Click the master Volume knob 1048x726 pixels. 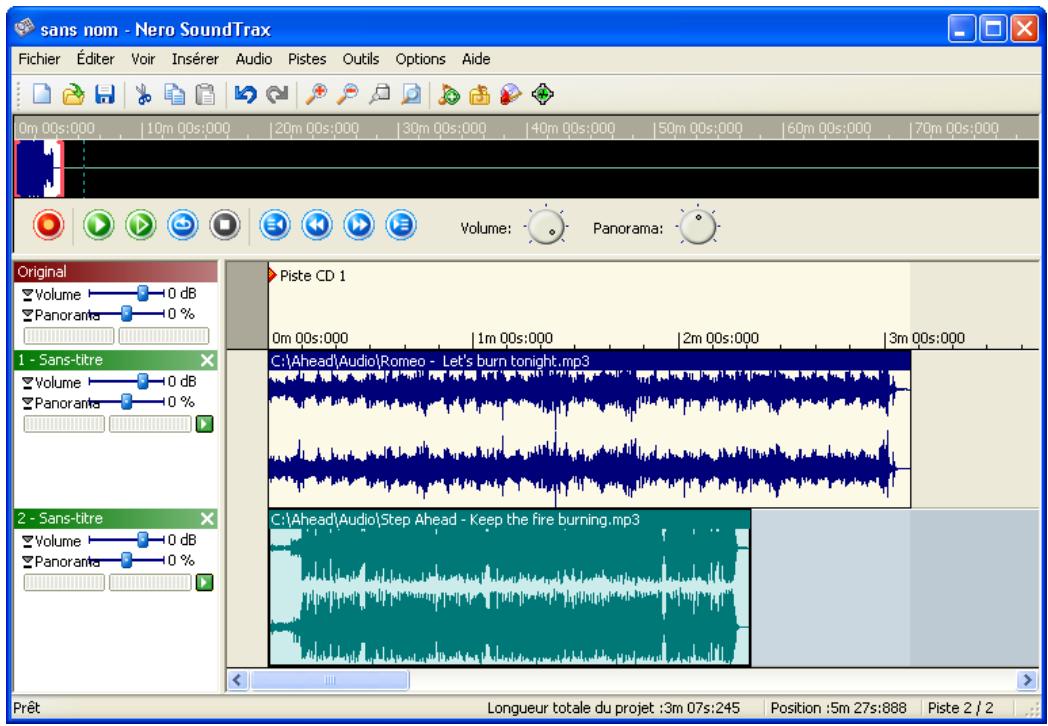click(546, 227)
